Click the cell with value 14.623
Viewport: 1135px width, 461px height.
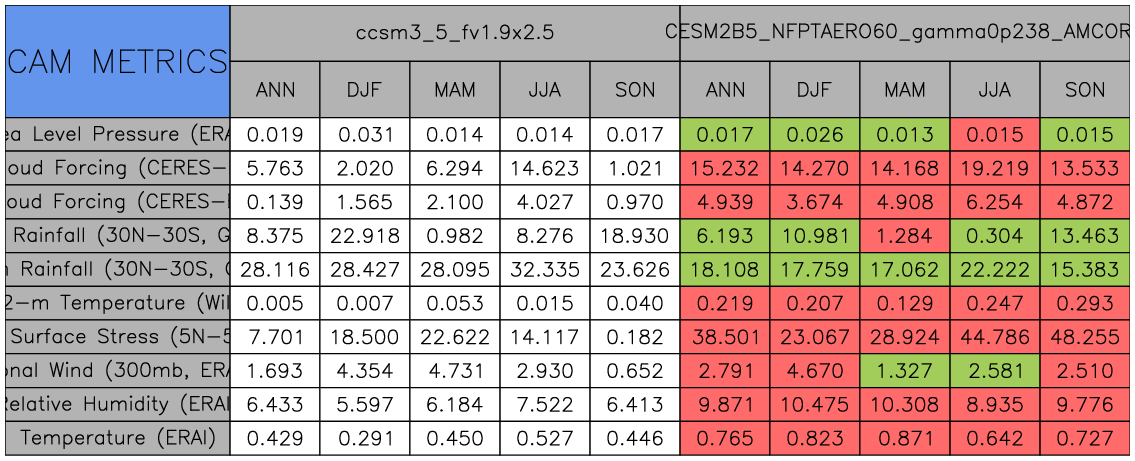pyautogui.click(x=545, y=168)
